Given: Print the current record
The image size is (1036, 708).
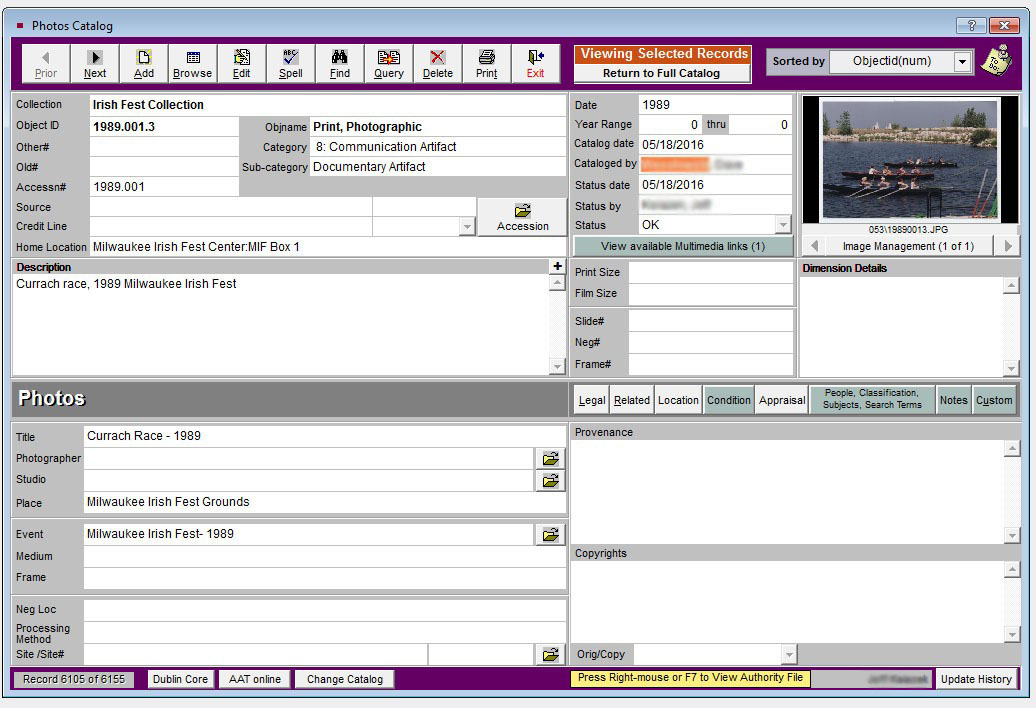Looking at the screenshot, I should click(486, 64).
